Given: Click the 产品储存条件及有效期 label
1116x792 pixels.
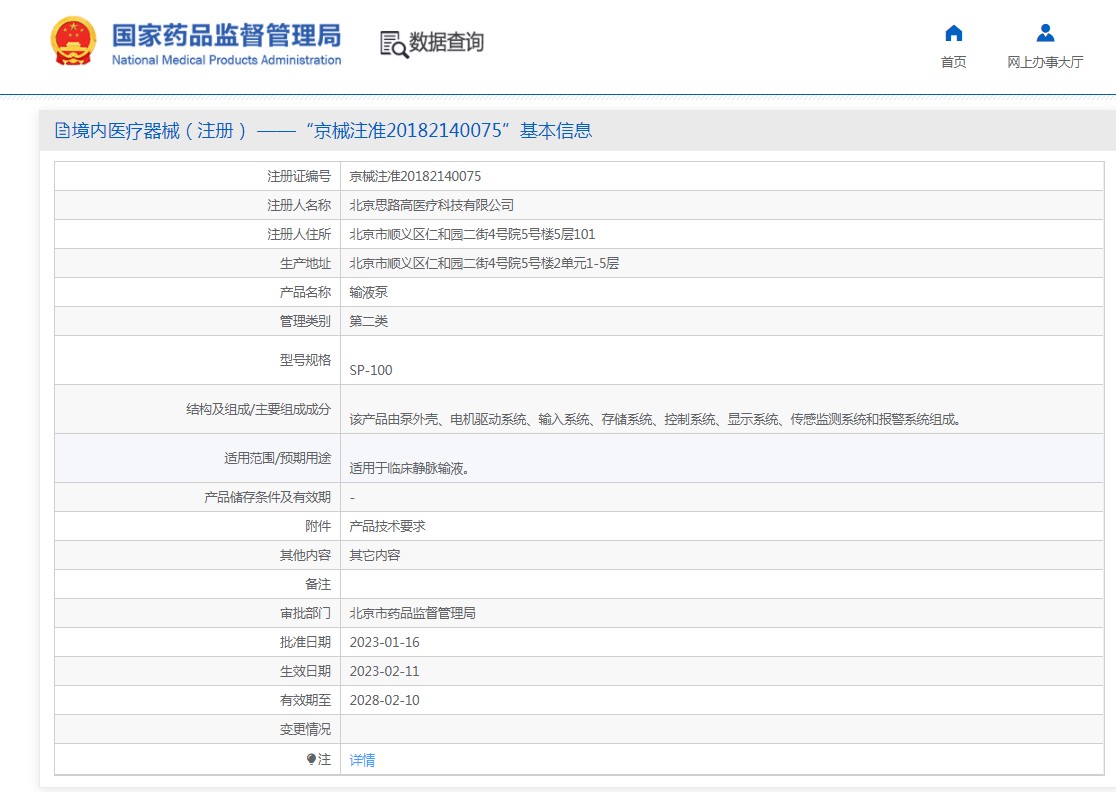Looking at the screenshot, I should 268,497.
